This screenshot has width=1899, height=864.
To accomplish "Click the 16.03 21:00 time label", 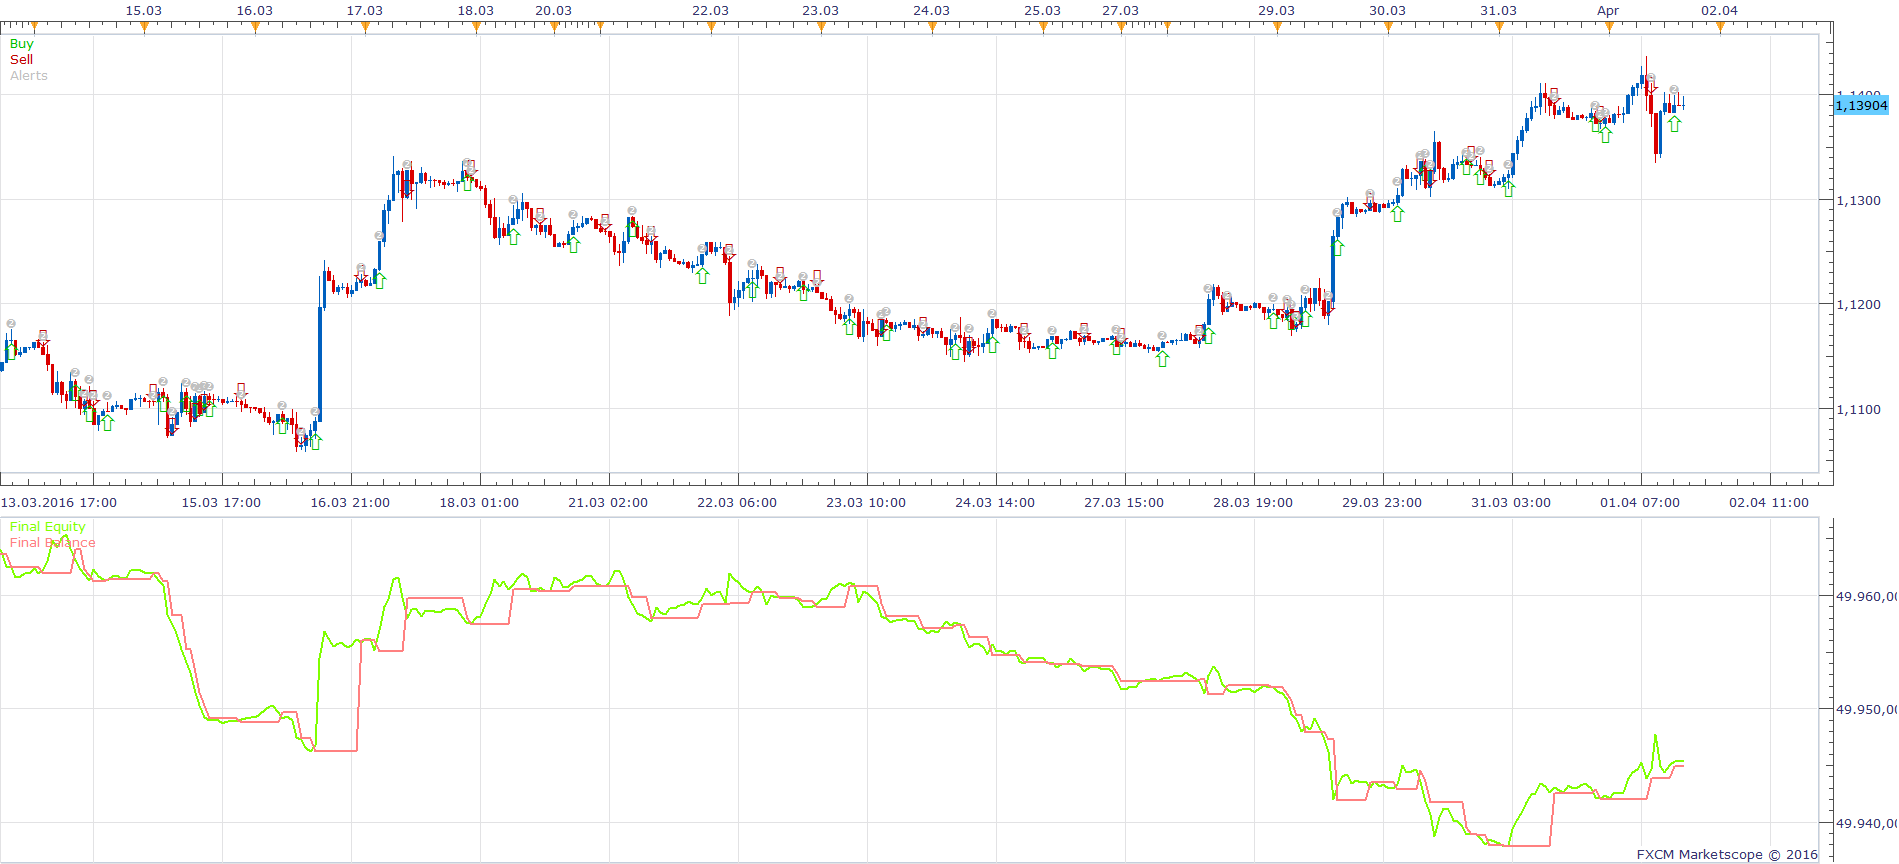I will click(350, 503).
